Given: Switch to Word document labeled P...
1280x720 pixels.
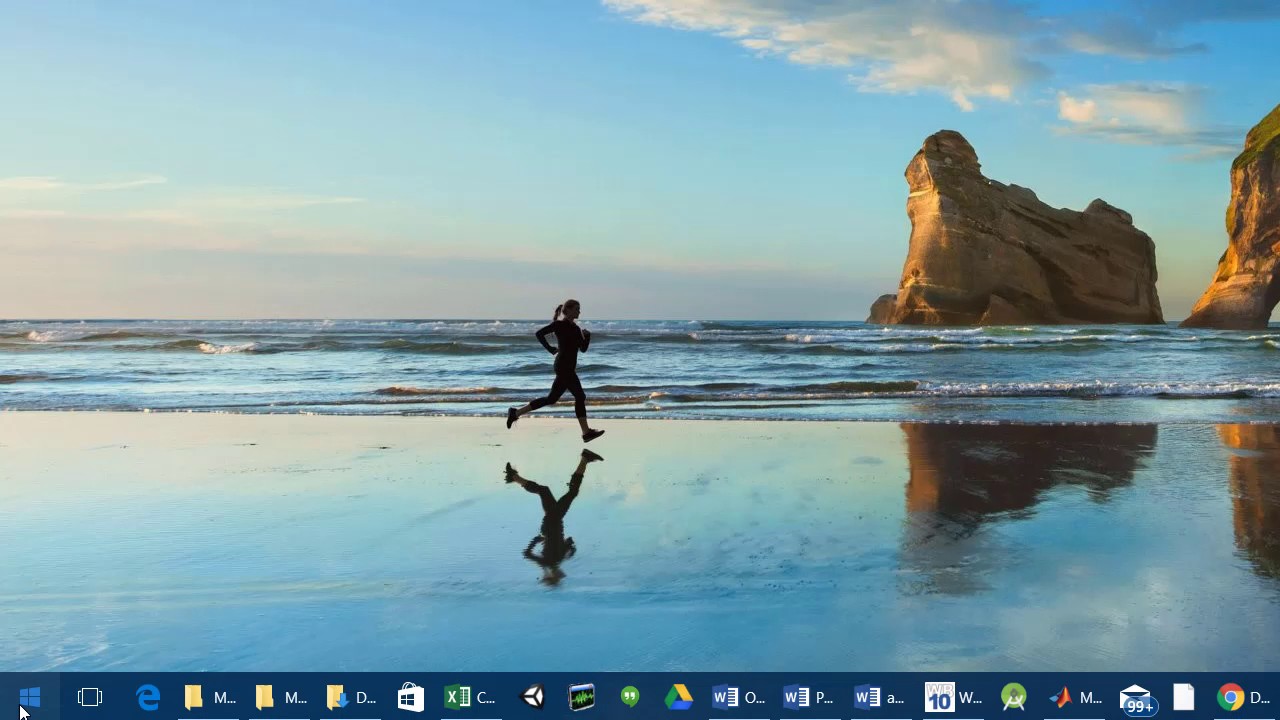Looking at the screenshot, I should pyautogui.click(x=809, y=697).
